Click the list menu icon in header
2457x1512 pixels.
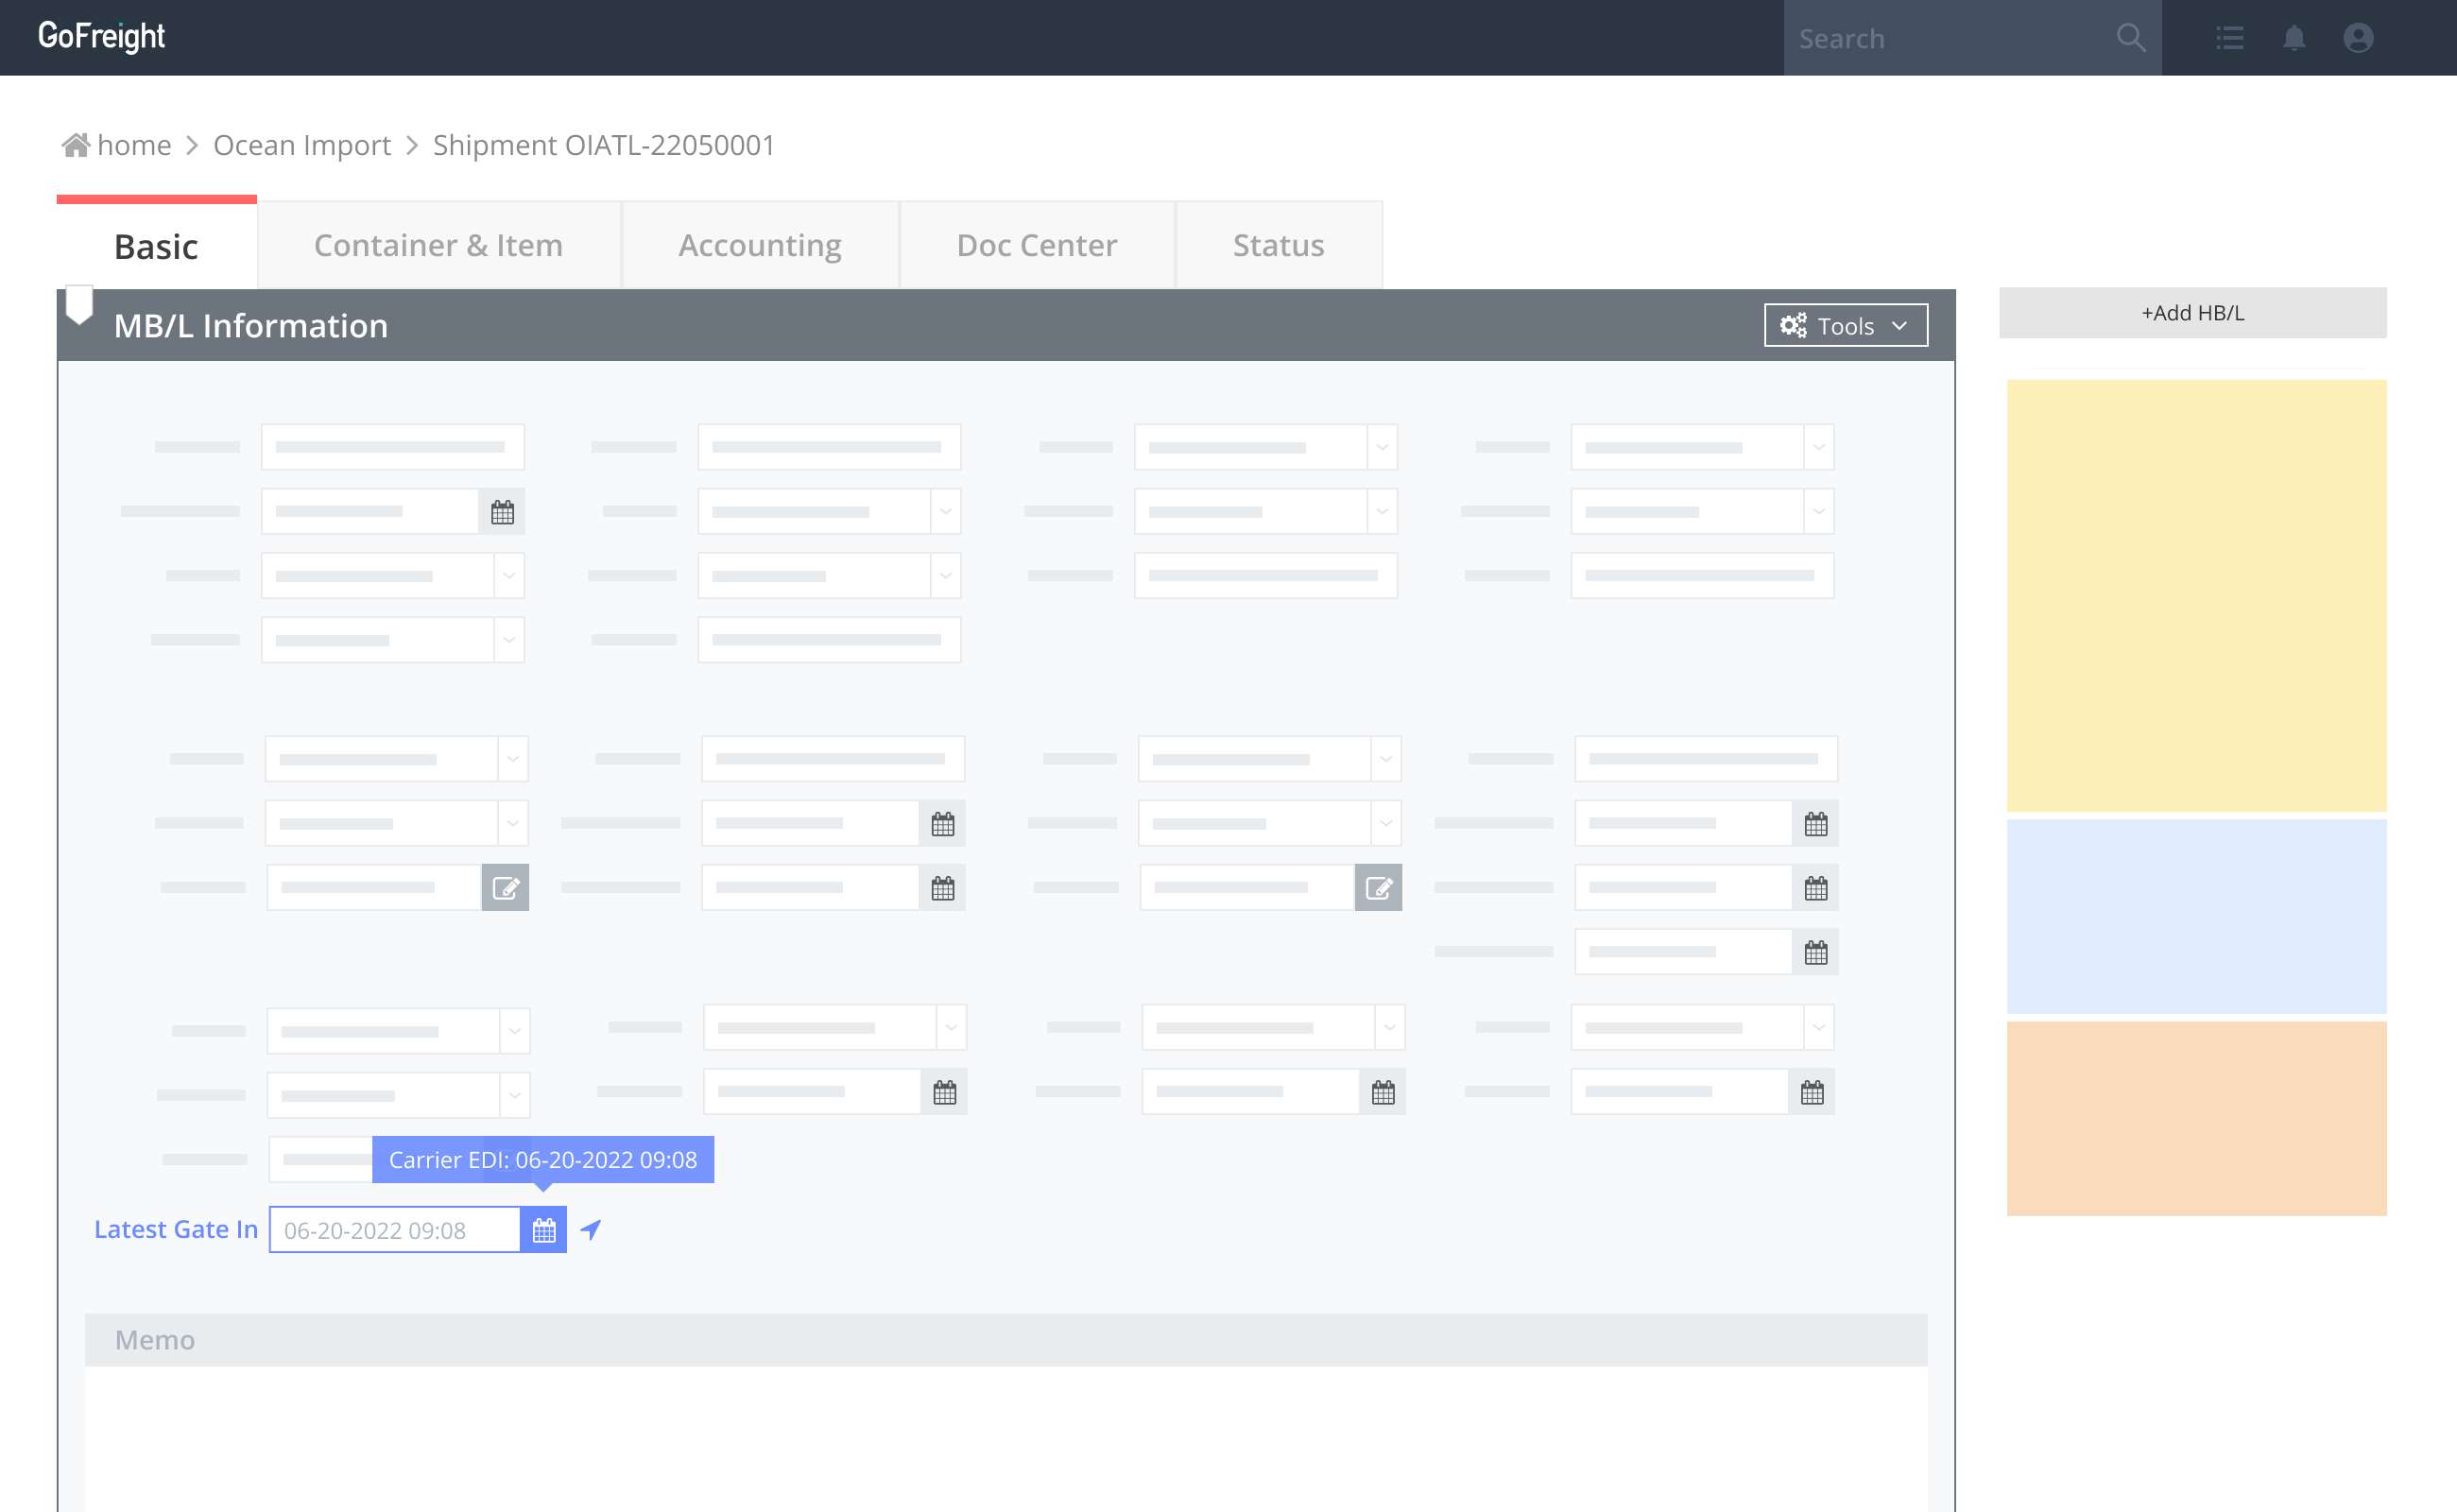(2229, 38)
